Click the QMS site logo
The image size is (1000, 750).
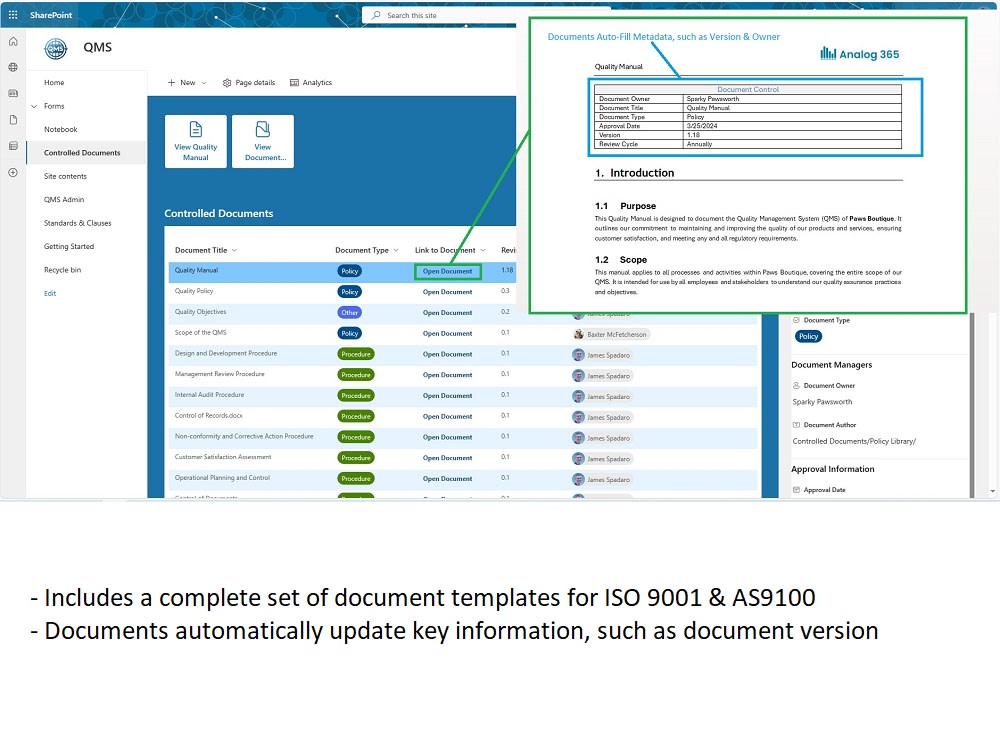[x=57, y=47]
